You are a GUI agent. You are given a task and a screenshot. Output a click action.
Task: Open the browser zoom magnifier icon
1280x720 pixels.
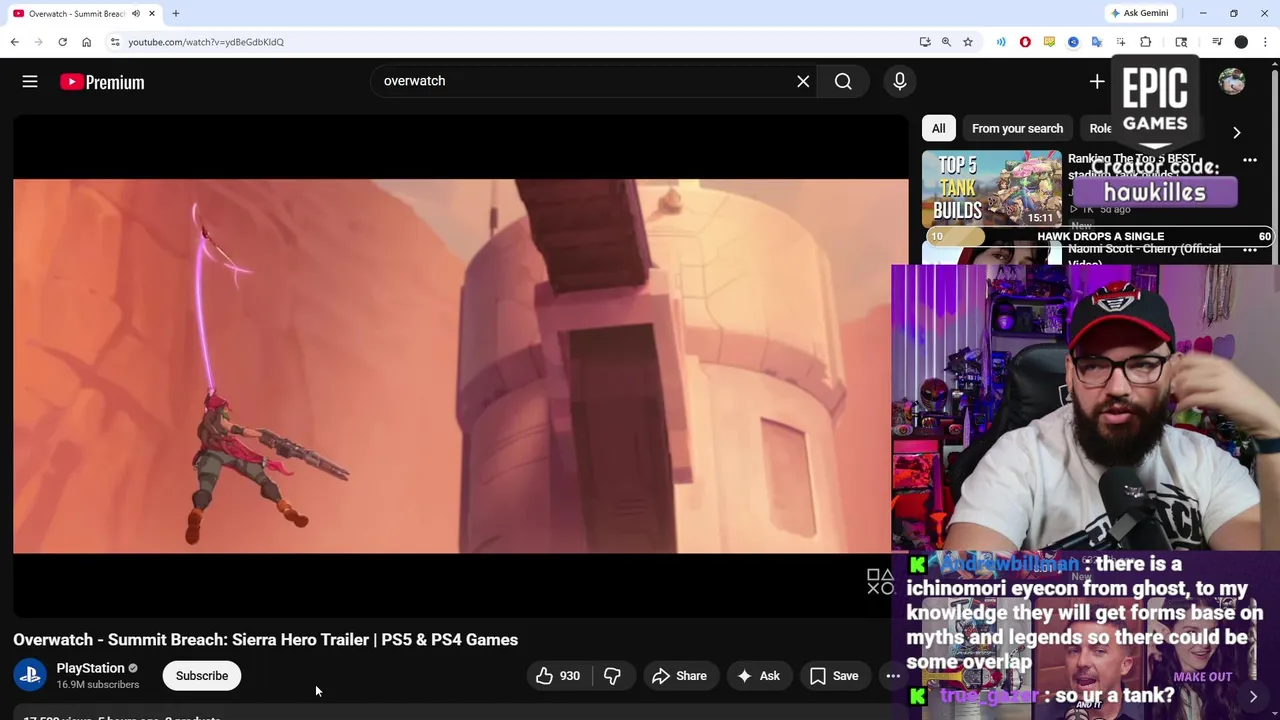coord(946,42)
